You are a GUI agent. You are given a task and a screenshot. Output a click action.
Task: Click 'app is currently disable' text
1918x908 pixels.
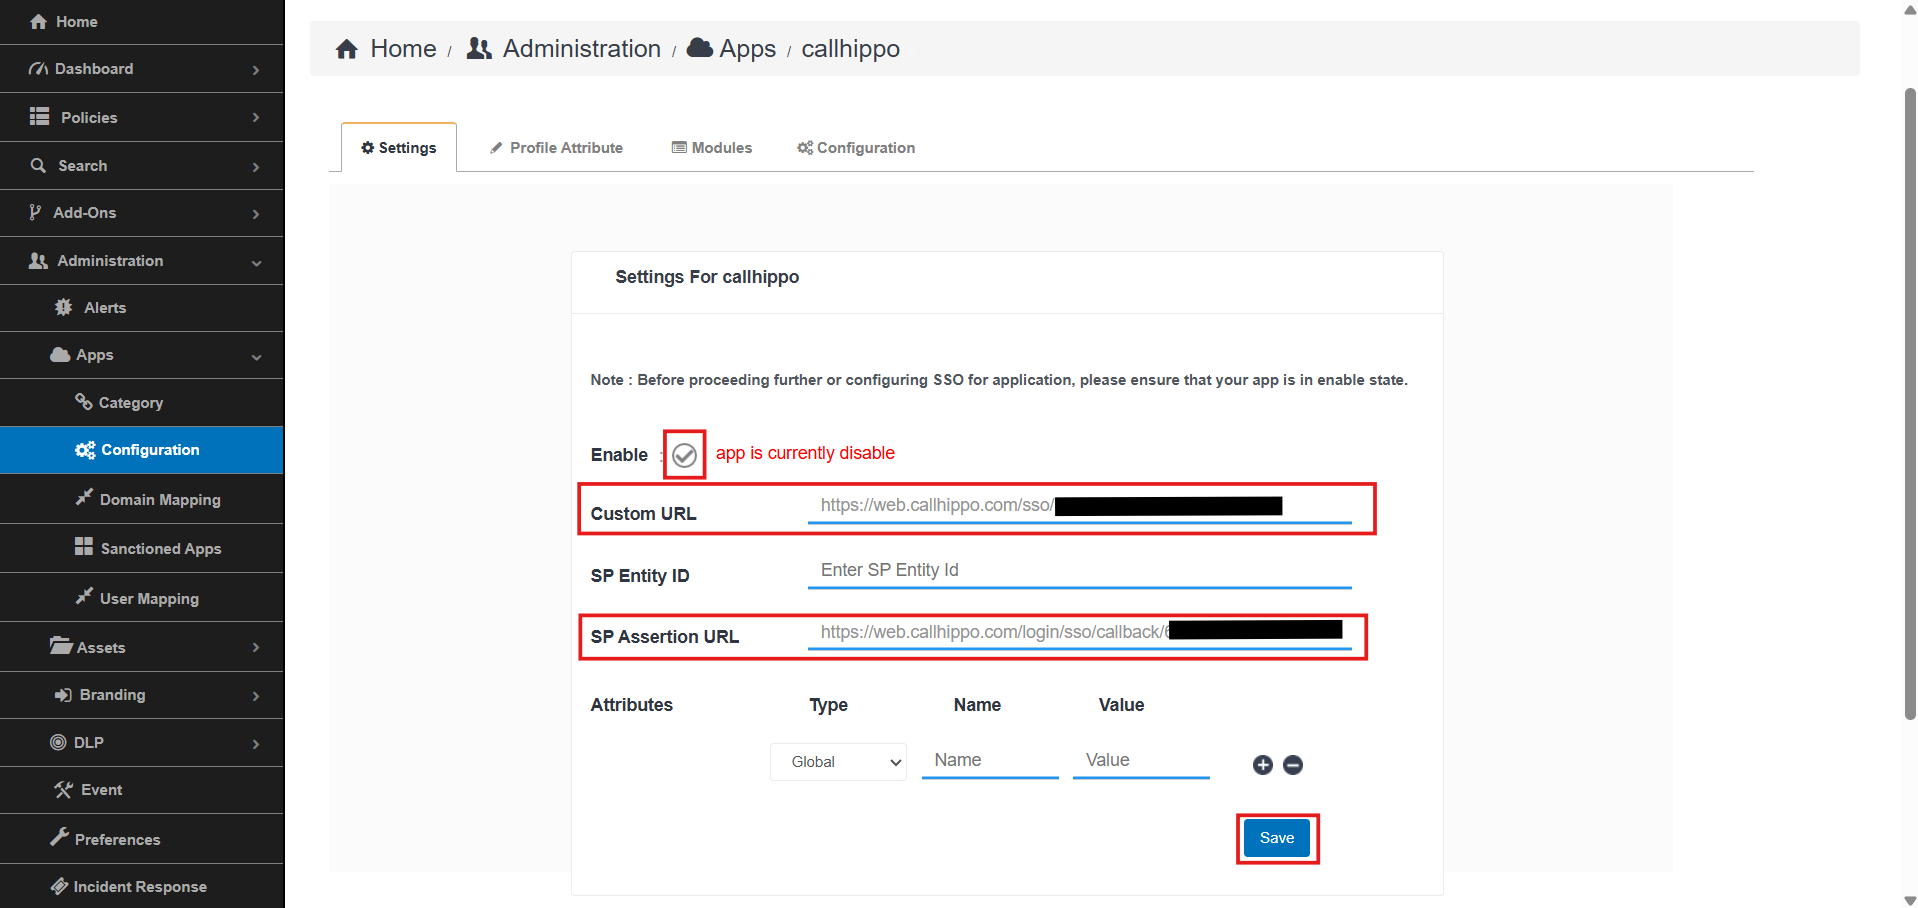tap(805, 453)
